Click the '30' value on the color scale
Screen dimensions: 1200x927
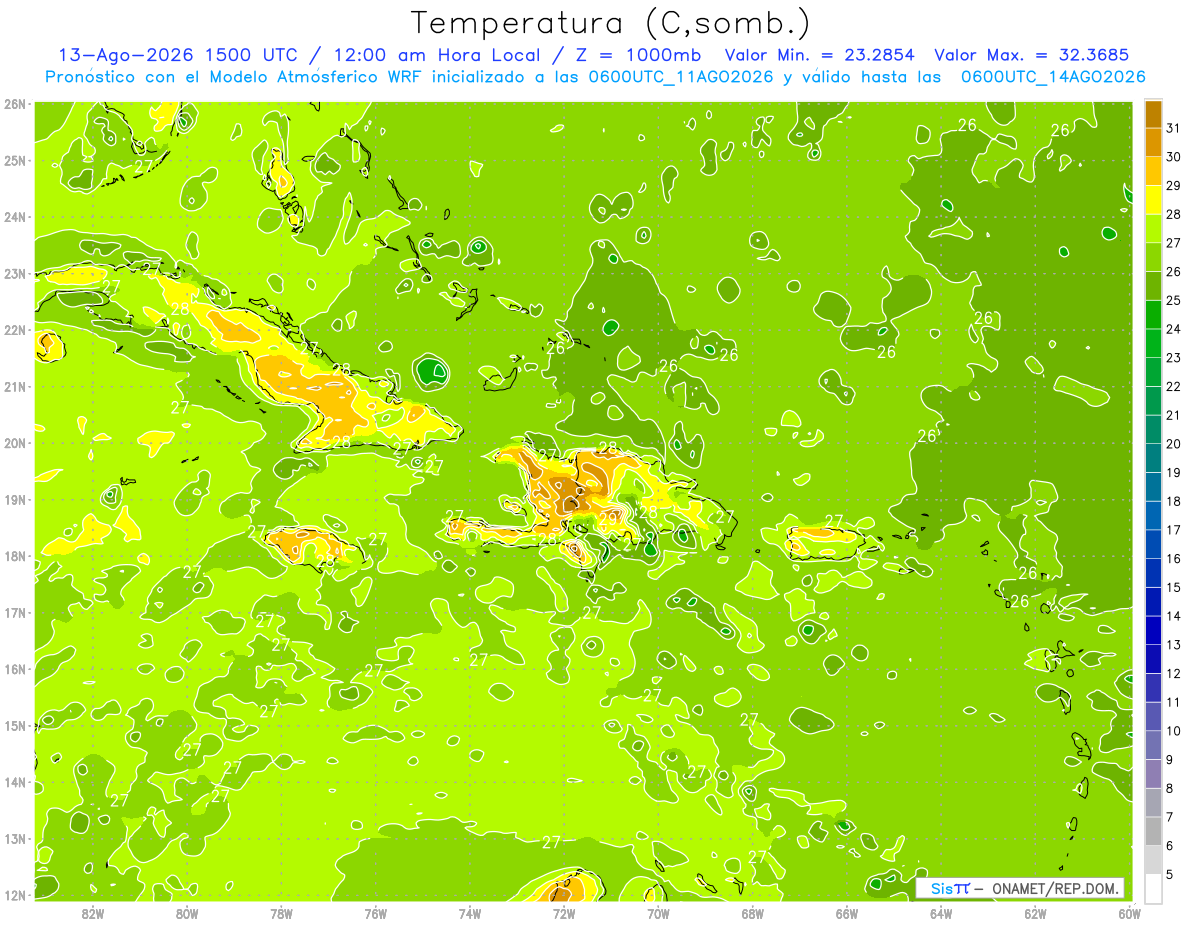(1173, 156)
